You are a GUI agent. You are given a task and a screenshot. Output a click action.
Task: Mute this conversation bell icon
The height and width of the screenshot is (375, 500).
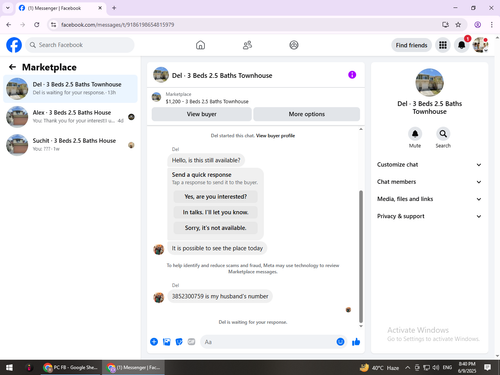415,134
